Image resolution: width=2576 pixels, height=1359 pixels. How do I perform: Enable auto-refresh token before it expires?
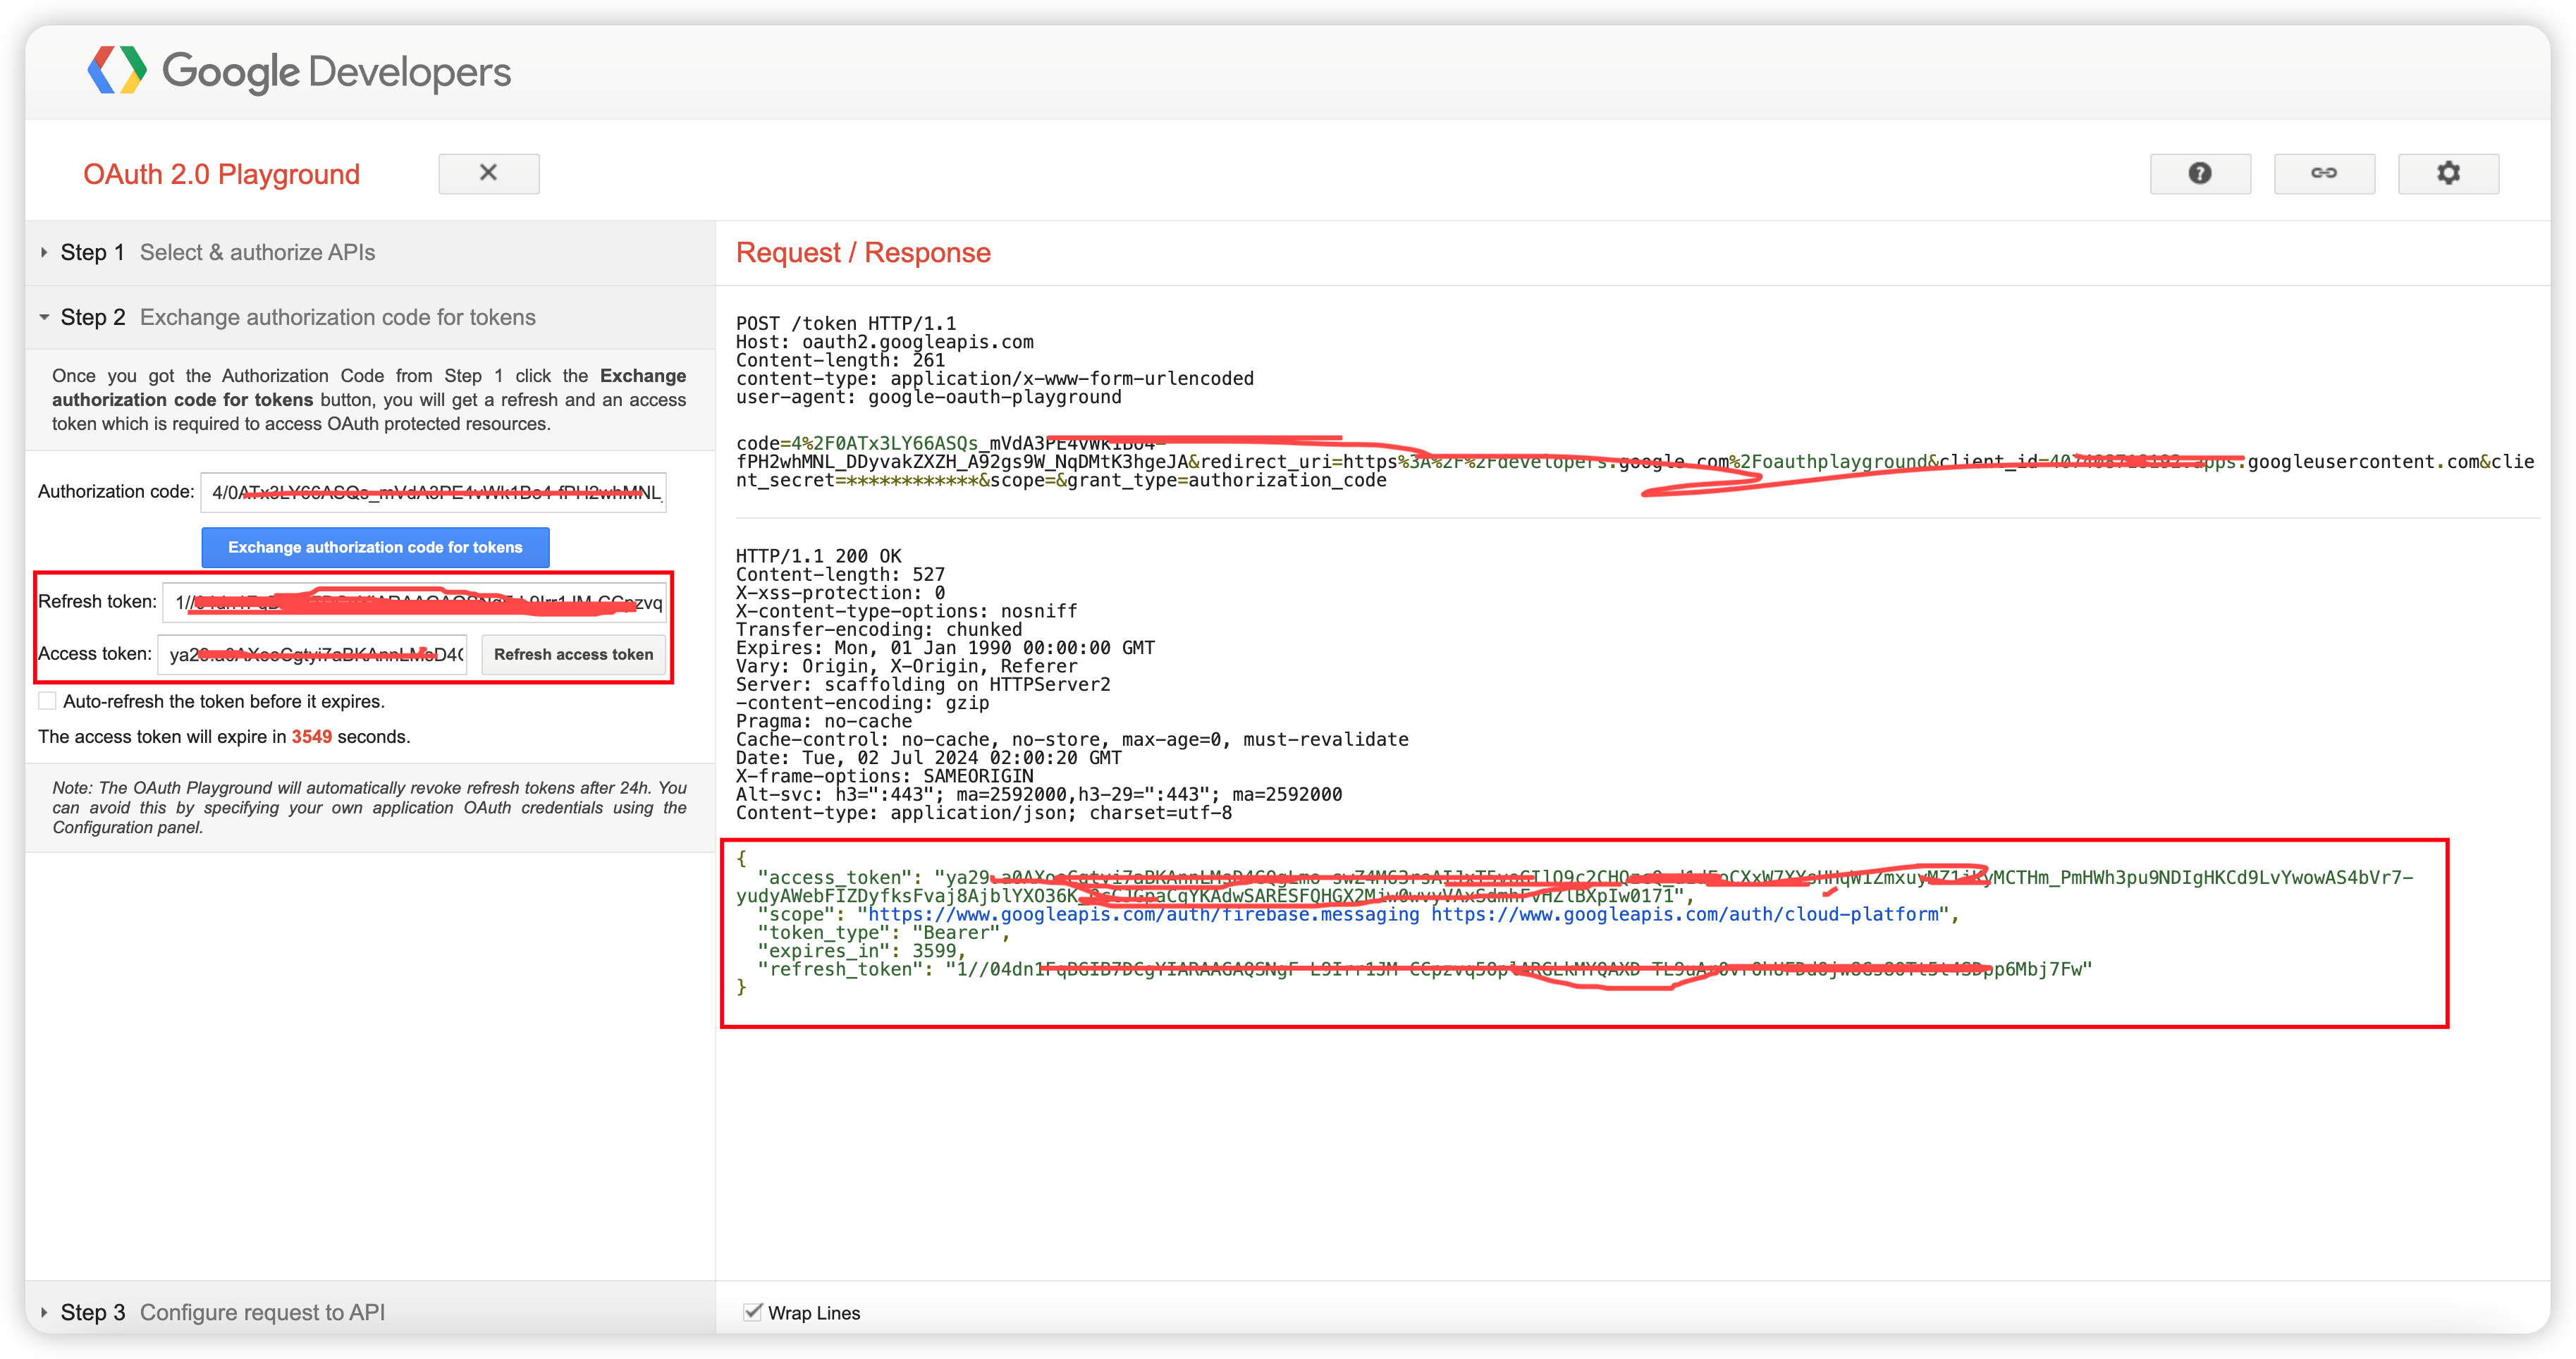(x=47, y=701)
